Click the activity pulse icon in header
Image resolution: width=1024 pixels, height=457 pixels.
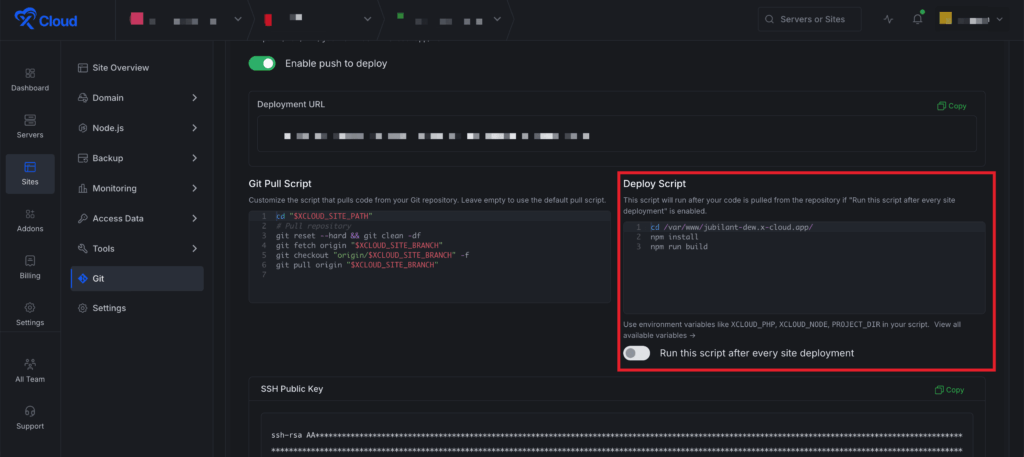[889, 19]
